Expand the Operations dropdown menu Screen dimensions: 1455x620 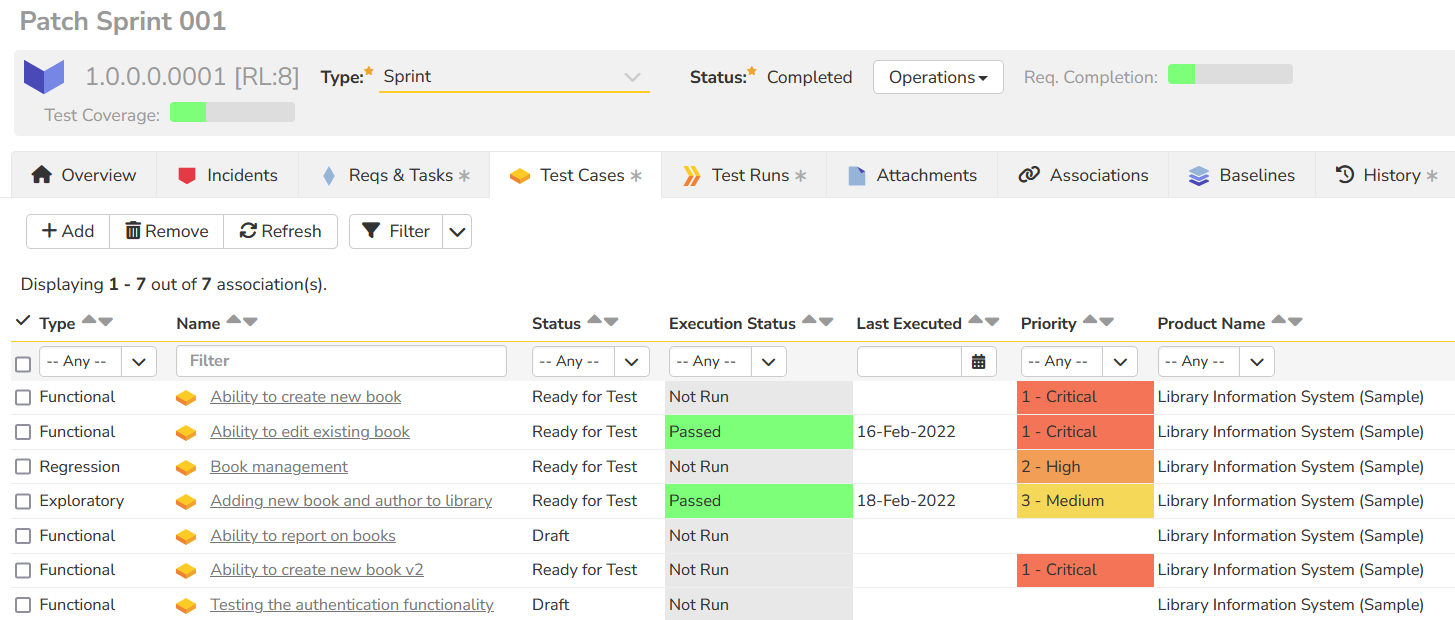pyautogui.click(x=937, y=77)
